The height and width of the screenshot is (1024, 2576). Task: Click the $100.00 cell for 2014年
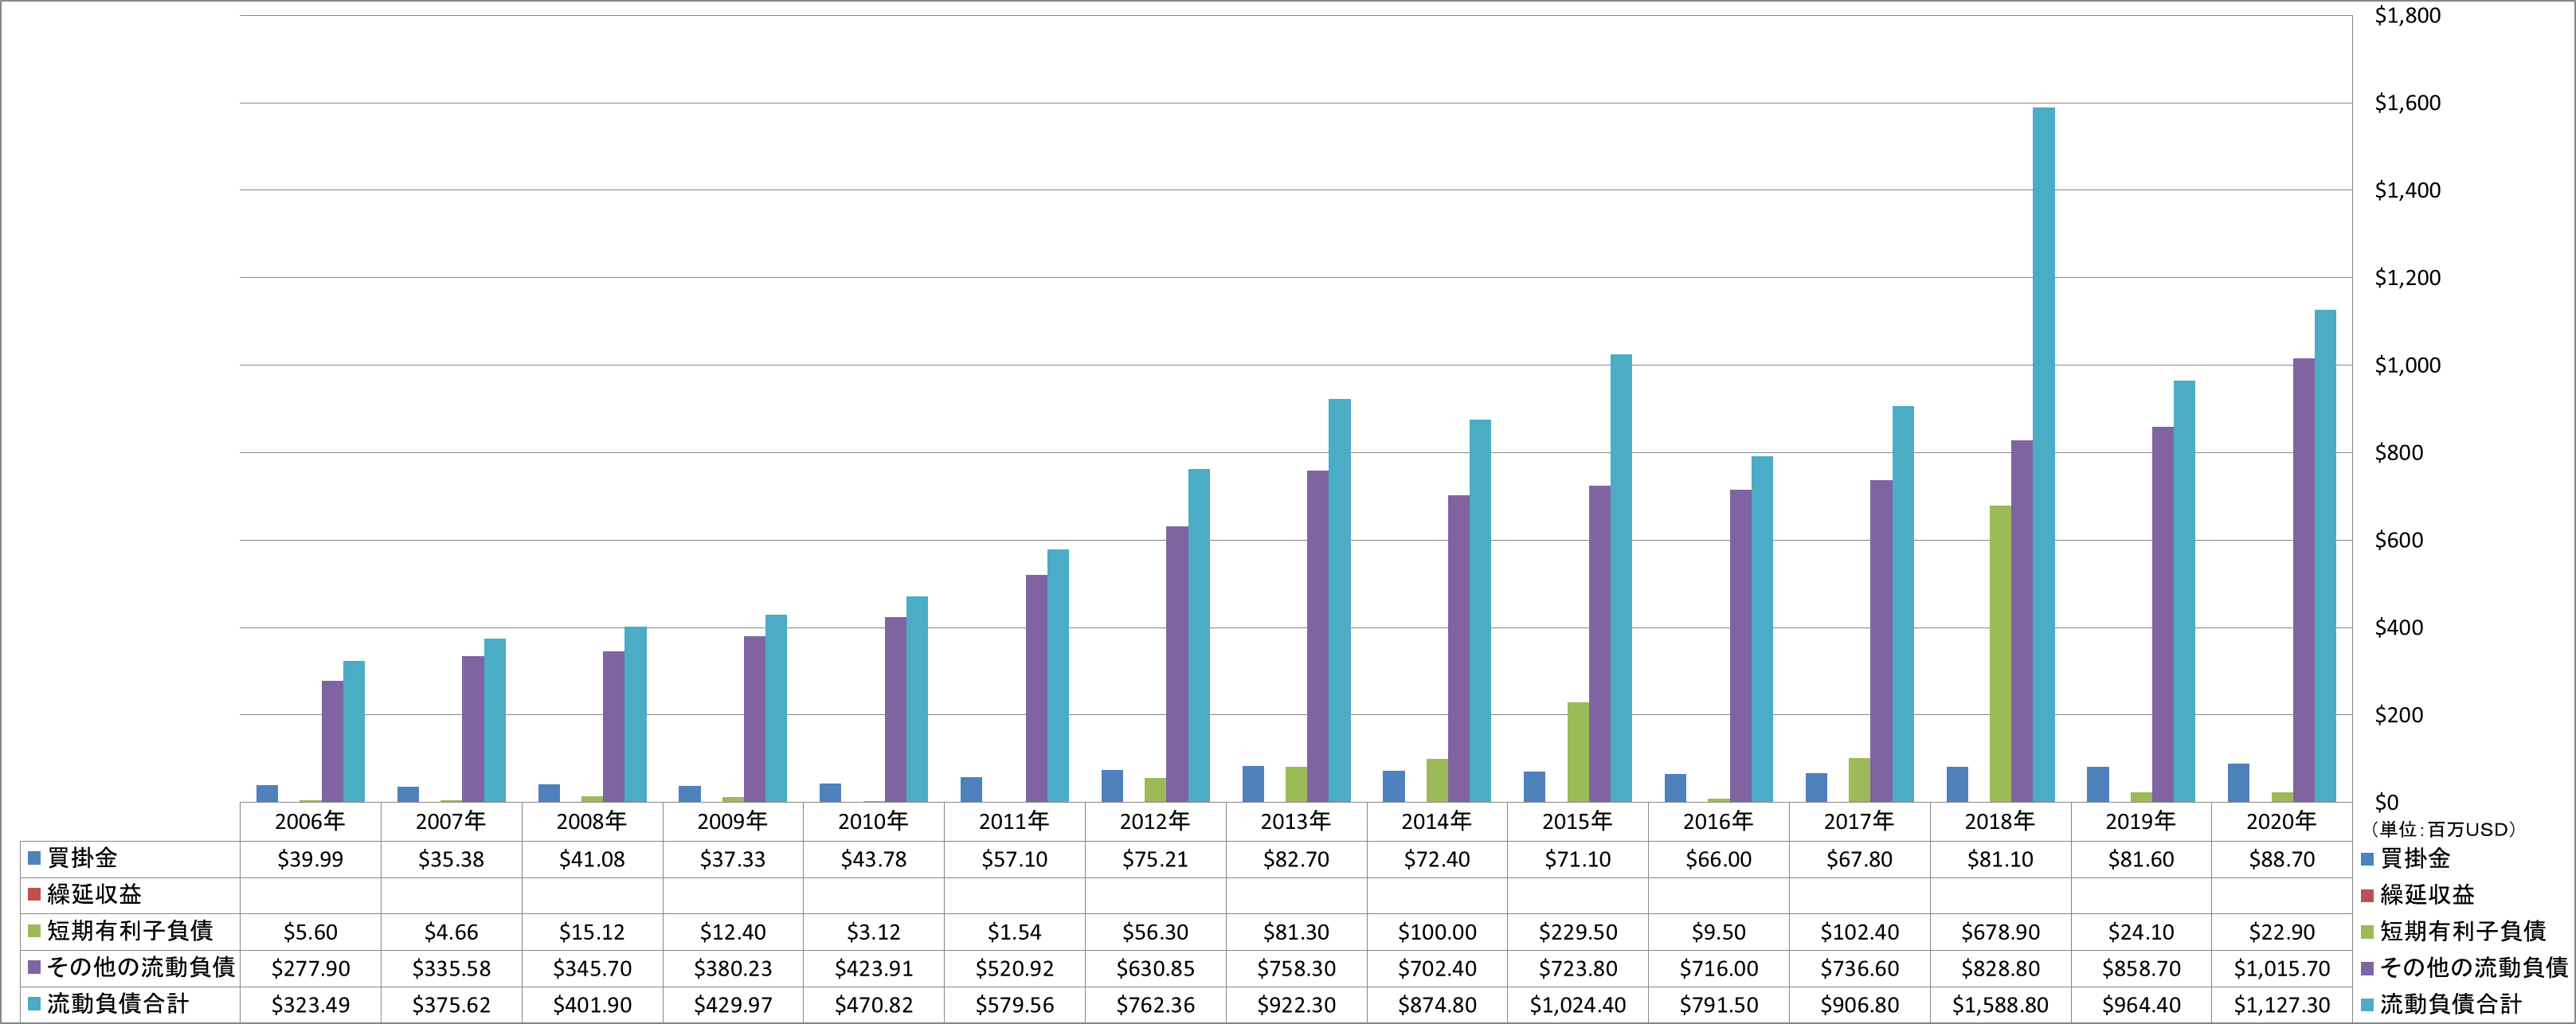(x=1437, y=932)
